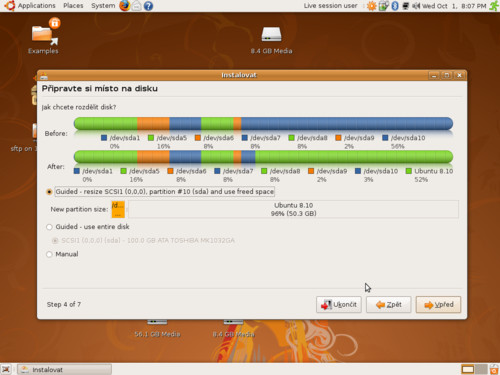Click the volume speaker tray icon
This screenshot has width=500, height=375.
[x=416, y=6]
